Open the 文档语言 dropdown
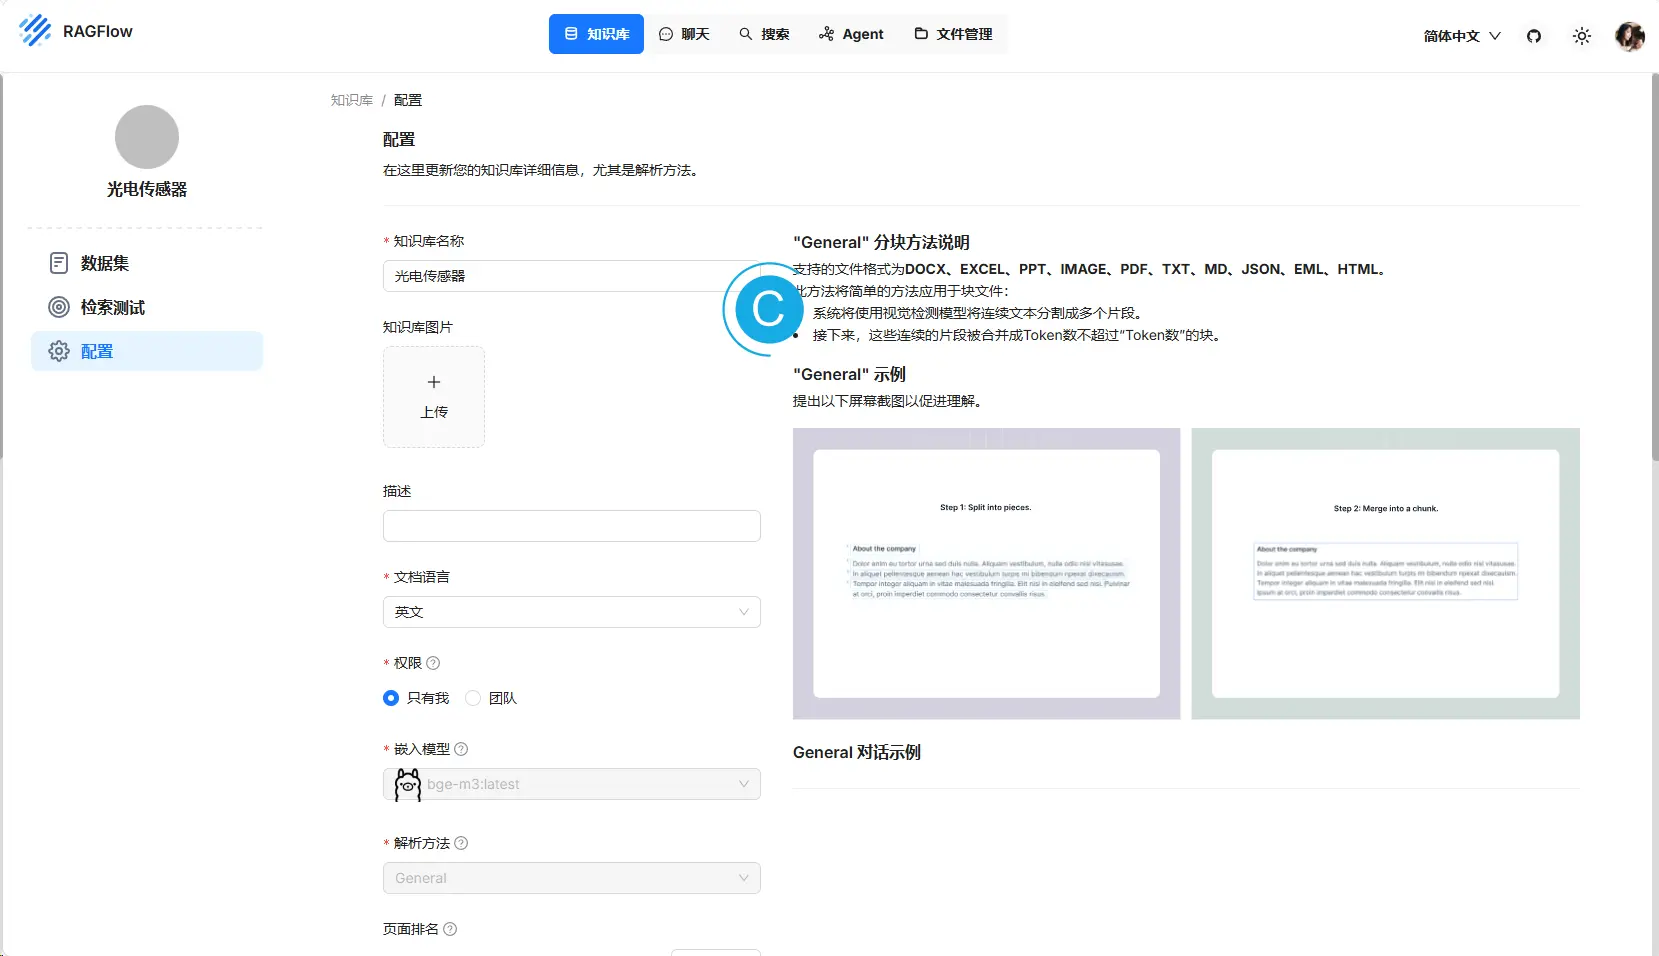Screen dimensions: 1659x956 pos(572,612)
